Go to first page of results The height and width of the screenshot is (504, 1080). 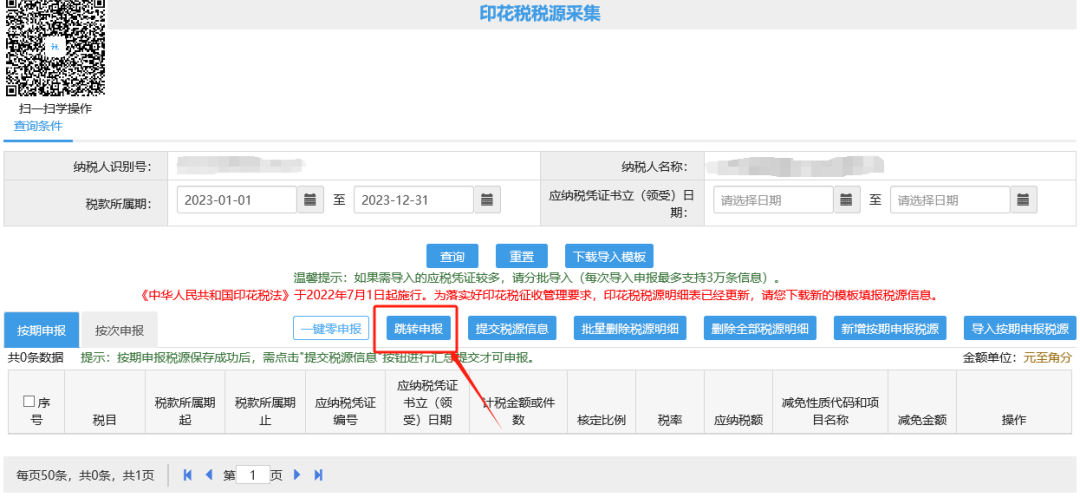[x=188, y=475]
